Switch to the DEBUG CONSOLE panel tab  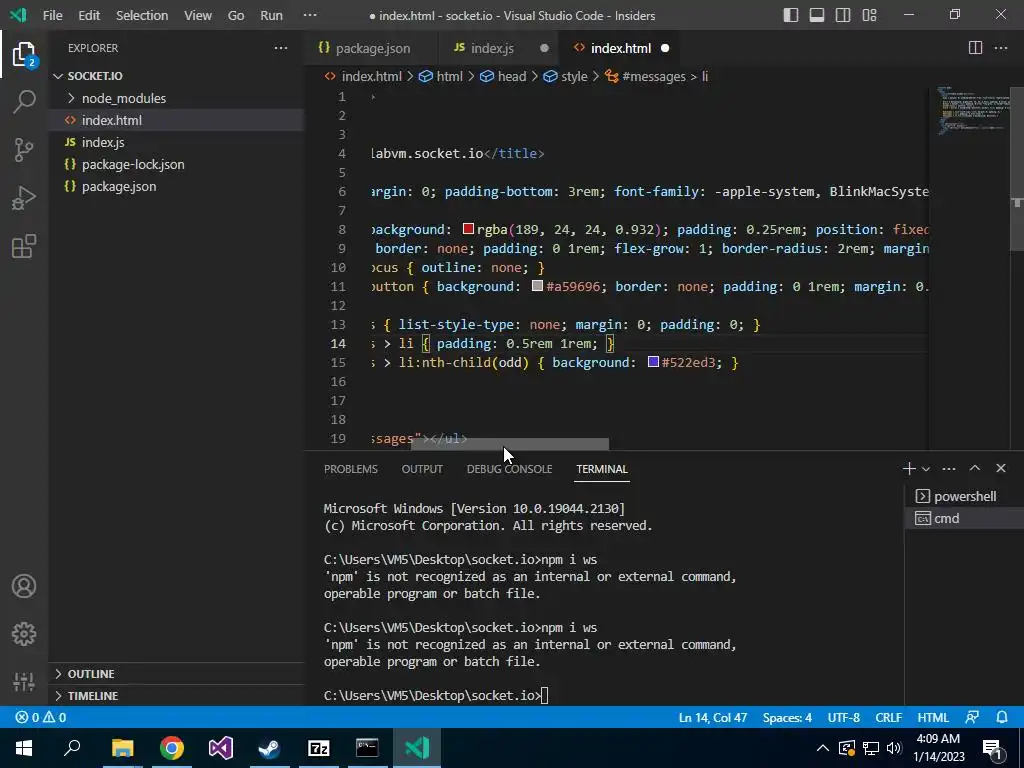509,469
